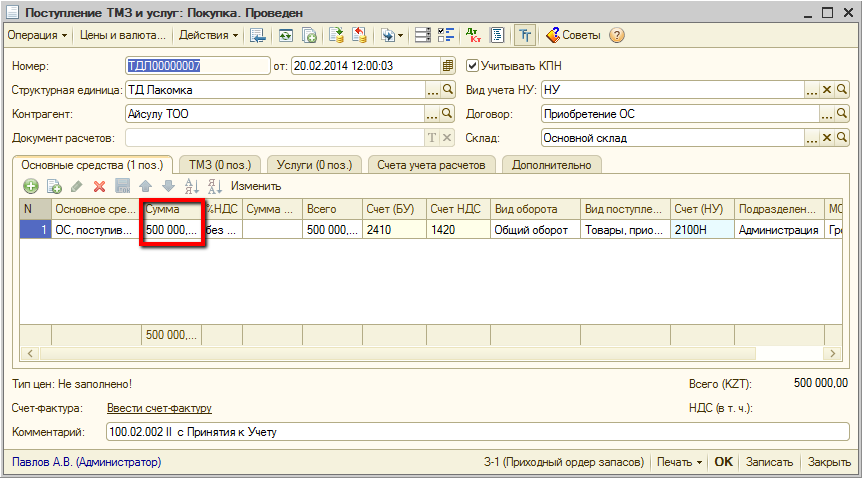Click the green add row icon
This screenshot has width=862, height=478.
(31, 186)
